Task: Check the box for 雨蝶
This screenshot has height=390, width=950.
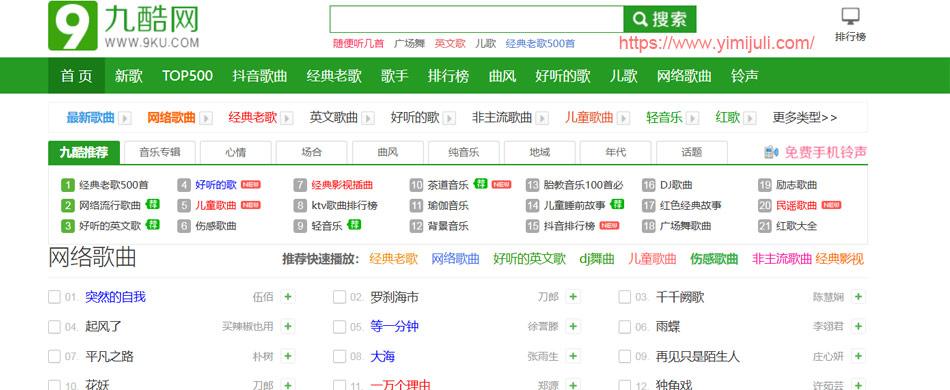Action: (x=625, y=326)
